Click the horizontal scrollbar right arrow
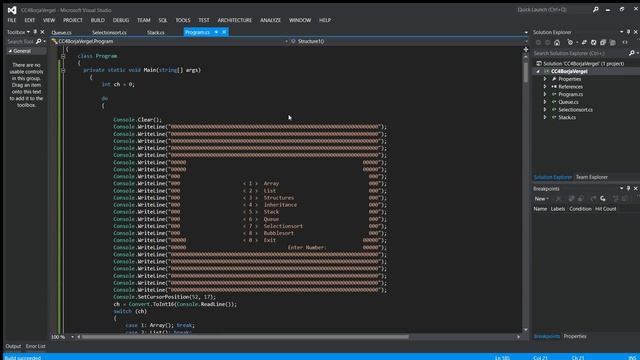Screen dimensions: 640x360 click(518, 337)
